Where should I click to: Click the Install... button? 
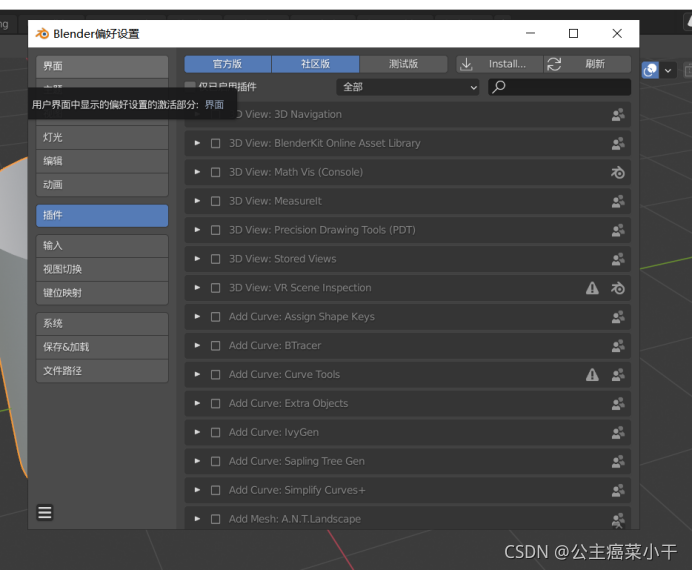[499, 64]
